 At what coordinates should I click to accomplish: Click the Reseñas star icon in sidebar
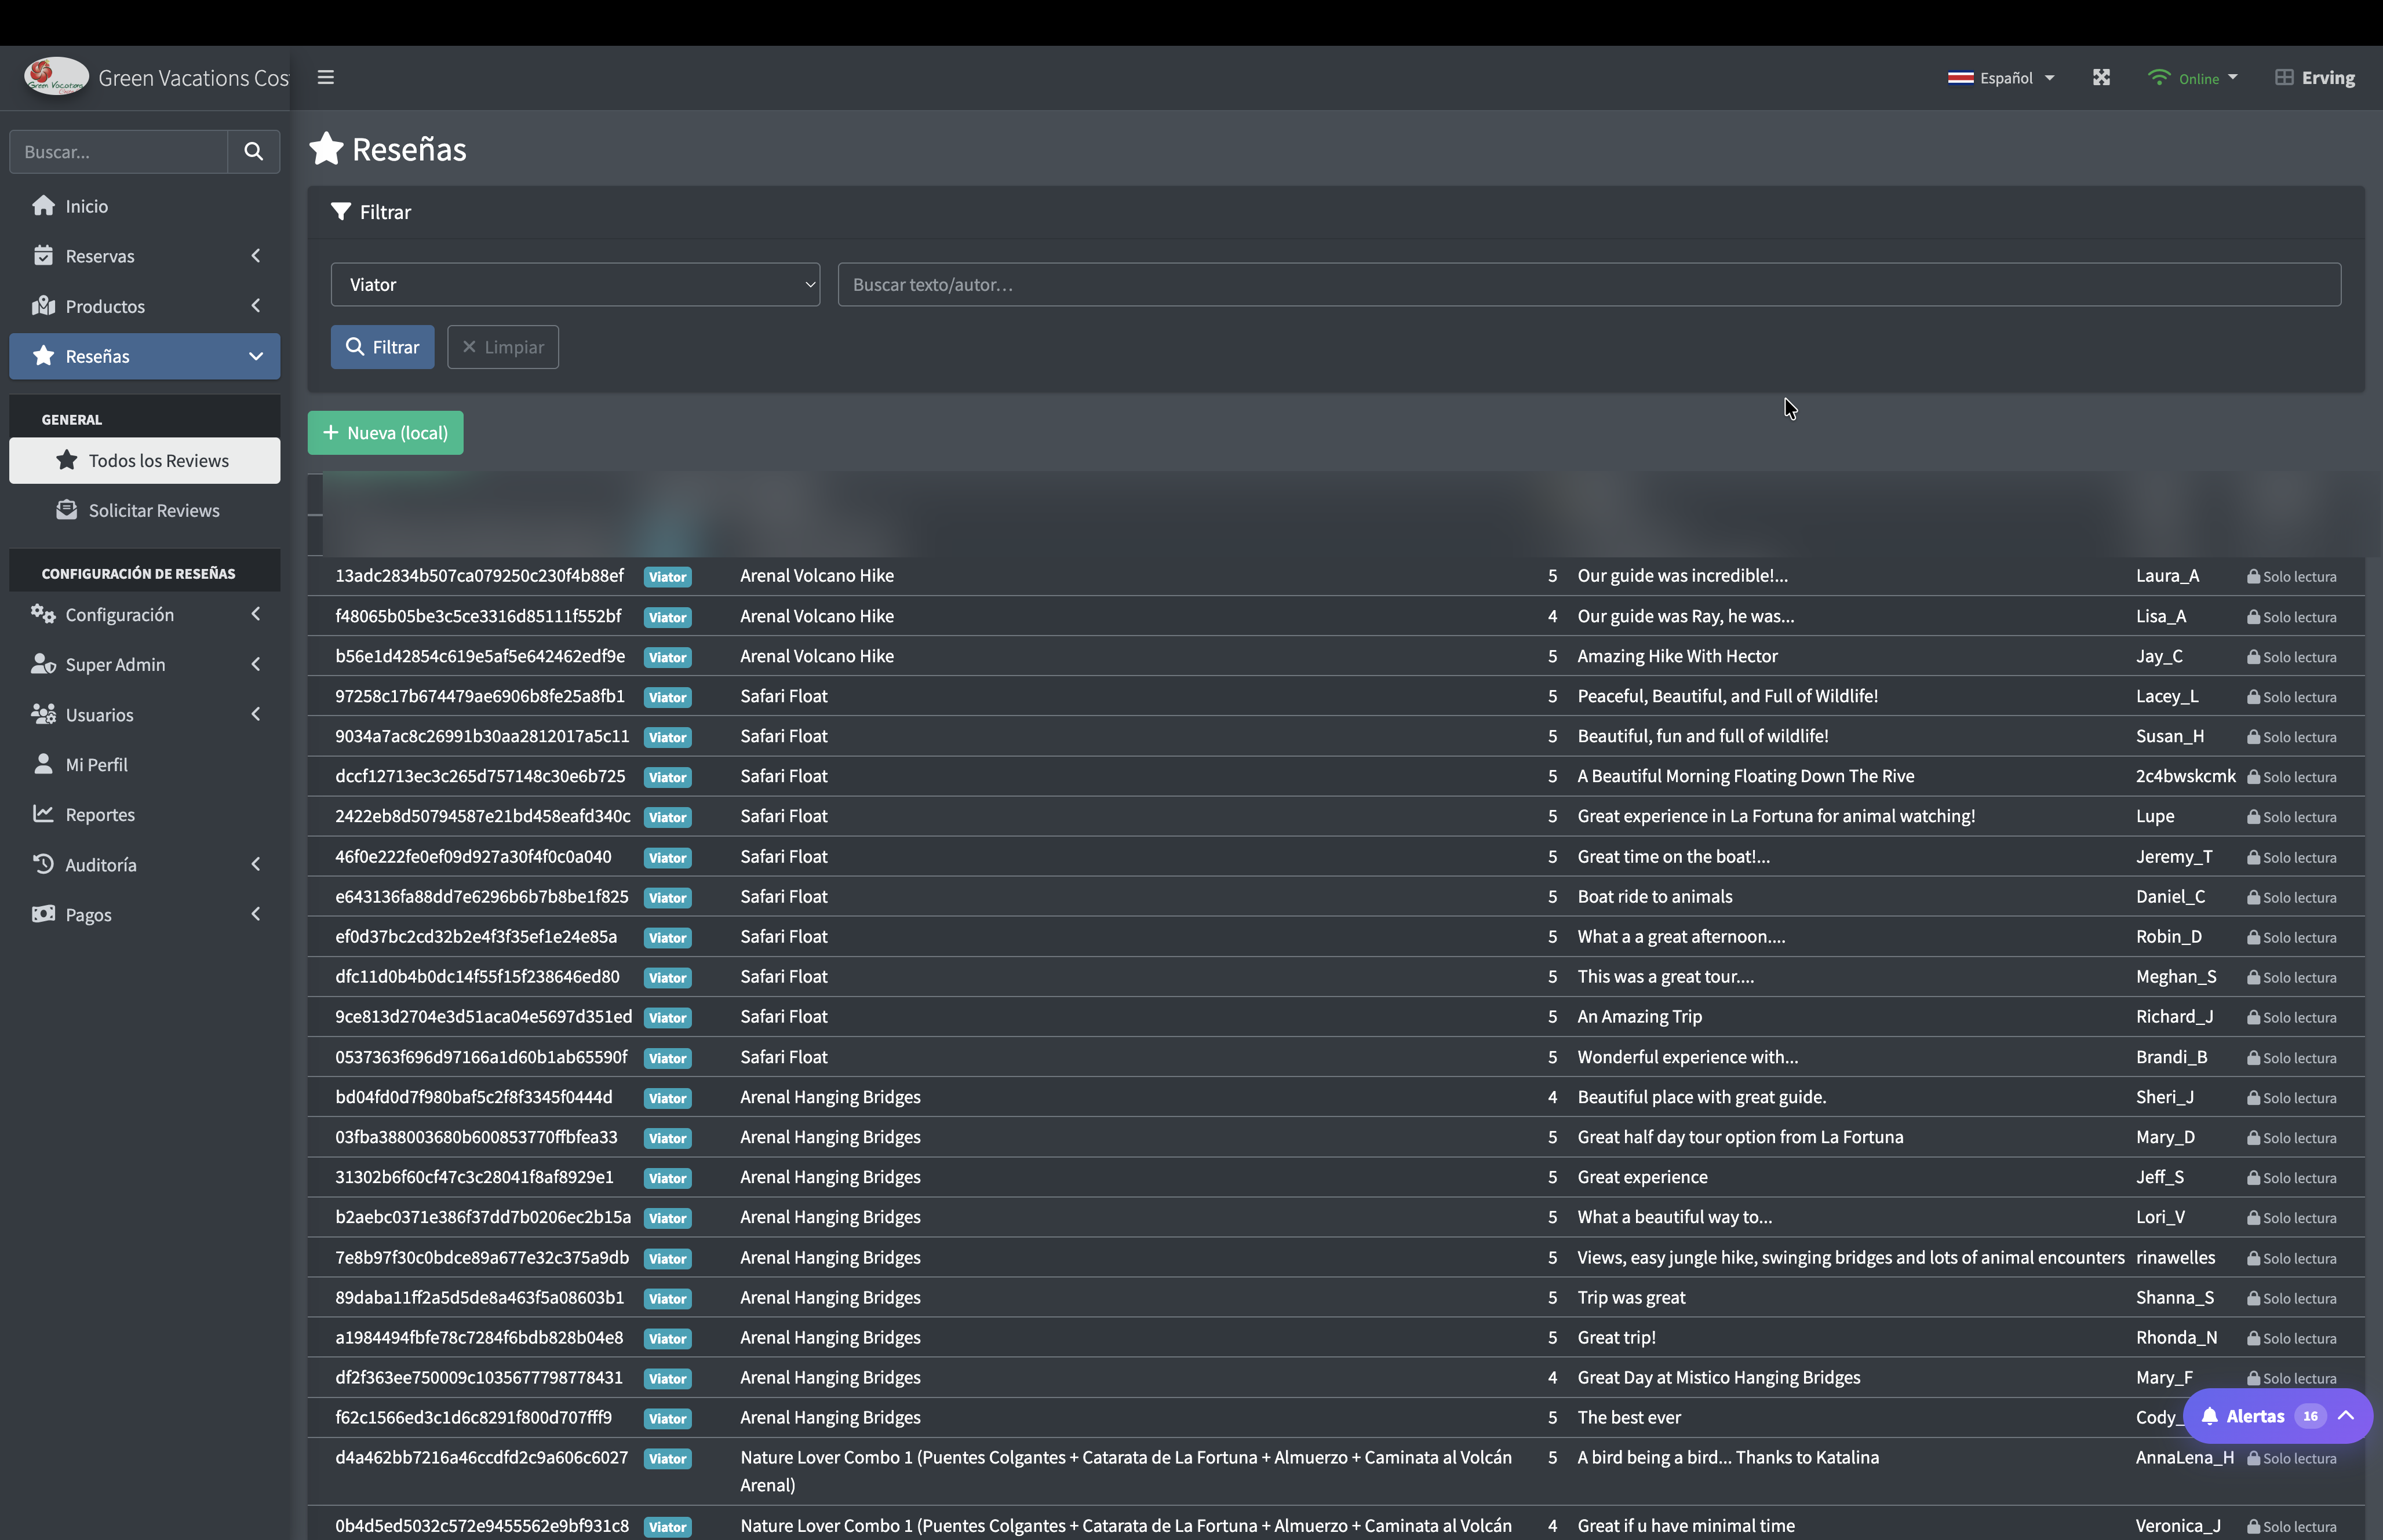[43, 355]
